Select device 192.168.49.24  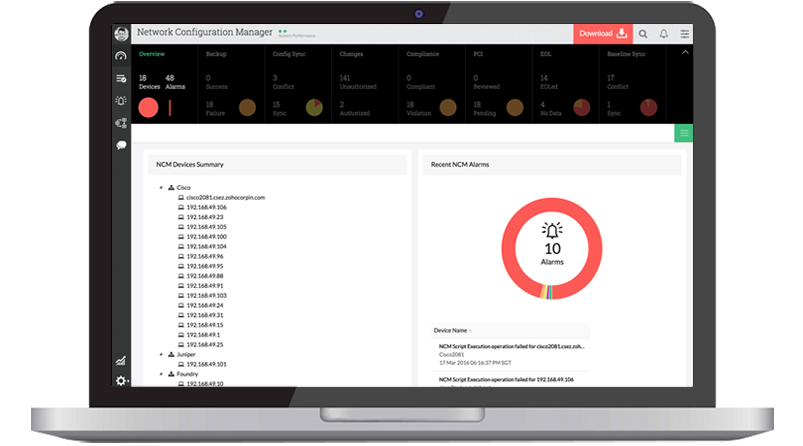(204, 305)
